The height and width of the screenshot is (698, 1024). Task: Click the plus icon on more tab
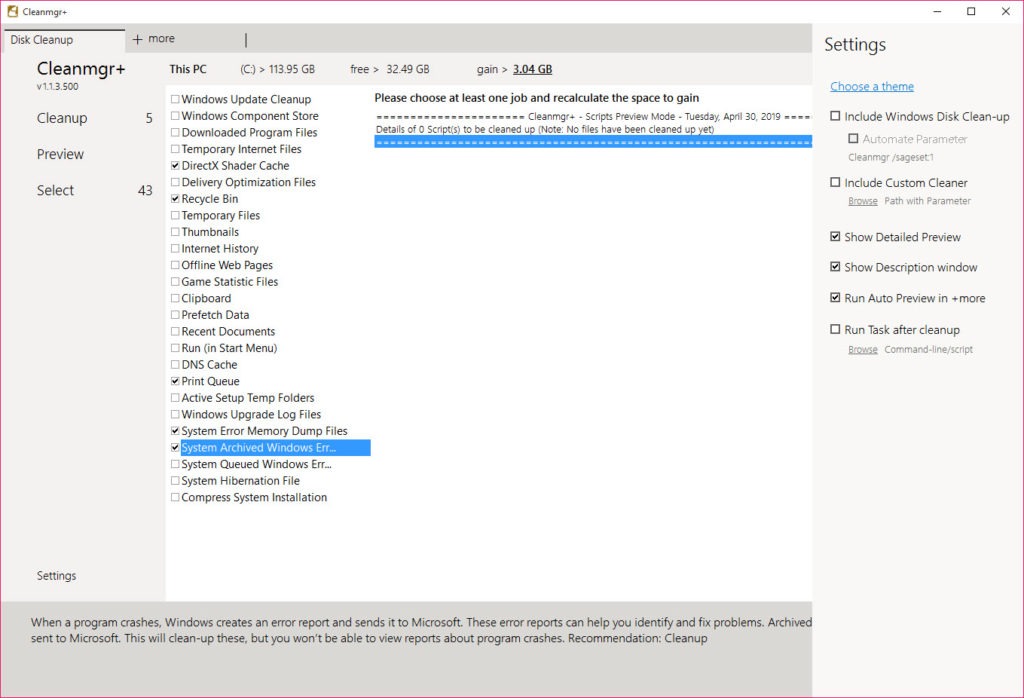point(137,39)
